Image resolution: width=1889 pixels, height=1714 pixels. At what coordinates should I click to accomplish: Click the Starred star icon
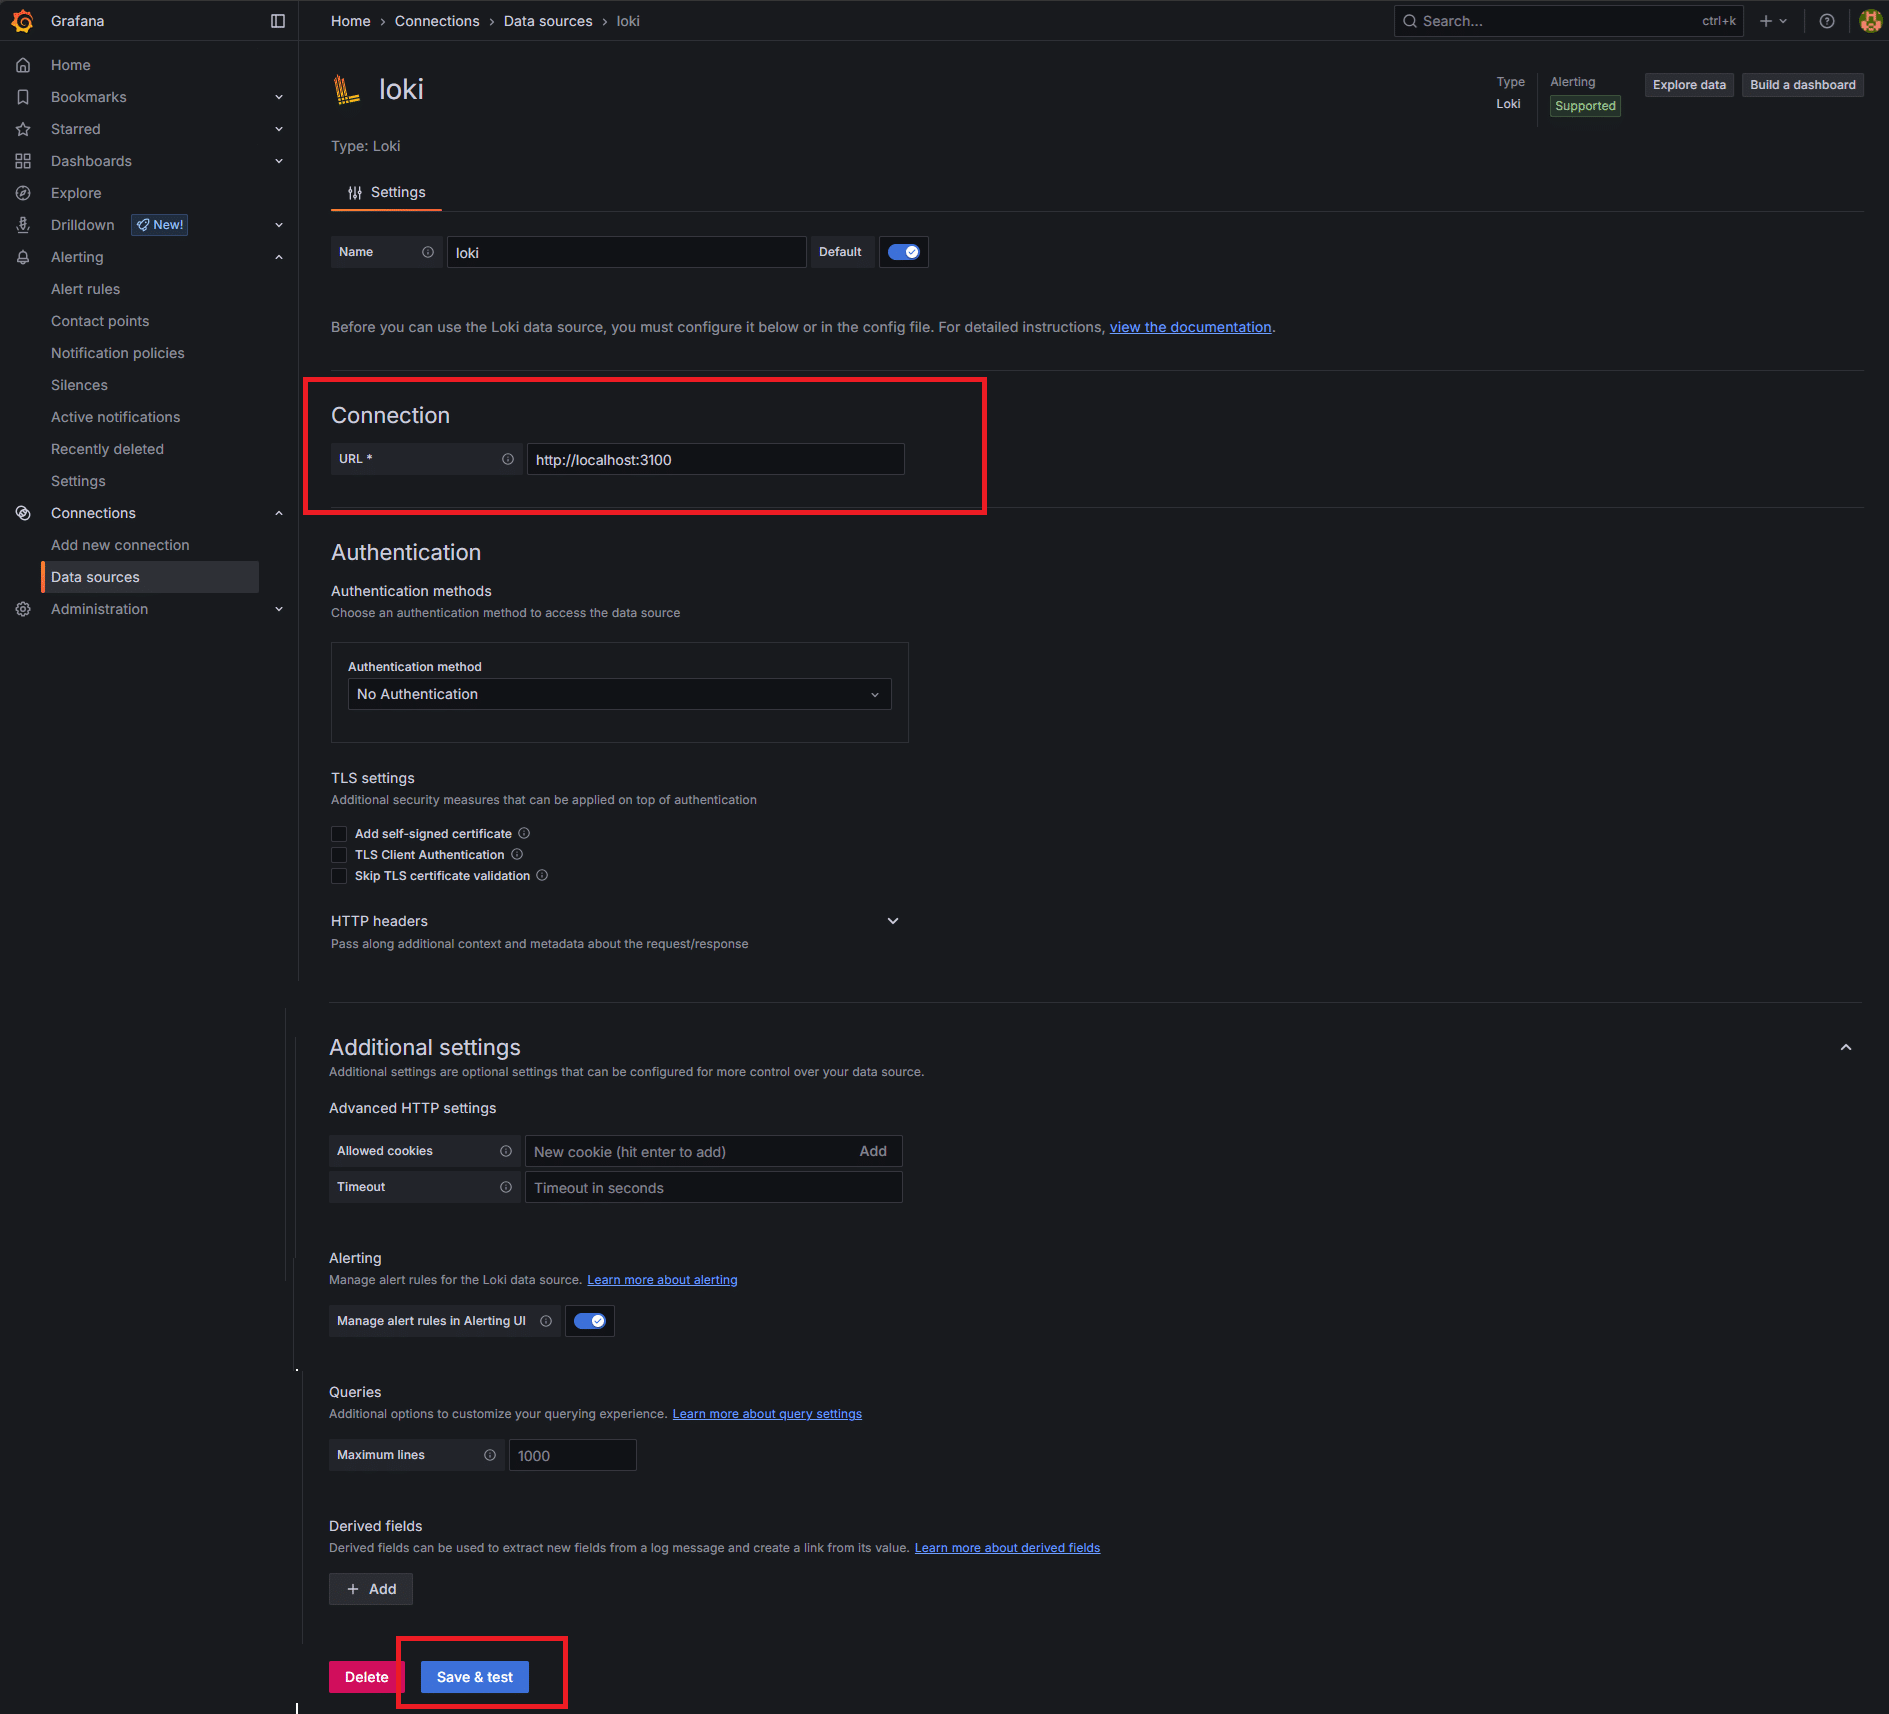23,129
